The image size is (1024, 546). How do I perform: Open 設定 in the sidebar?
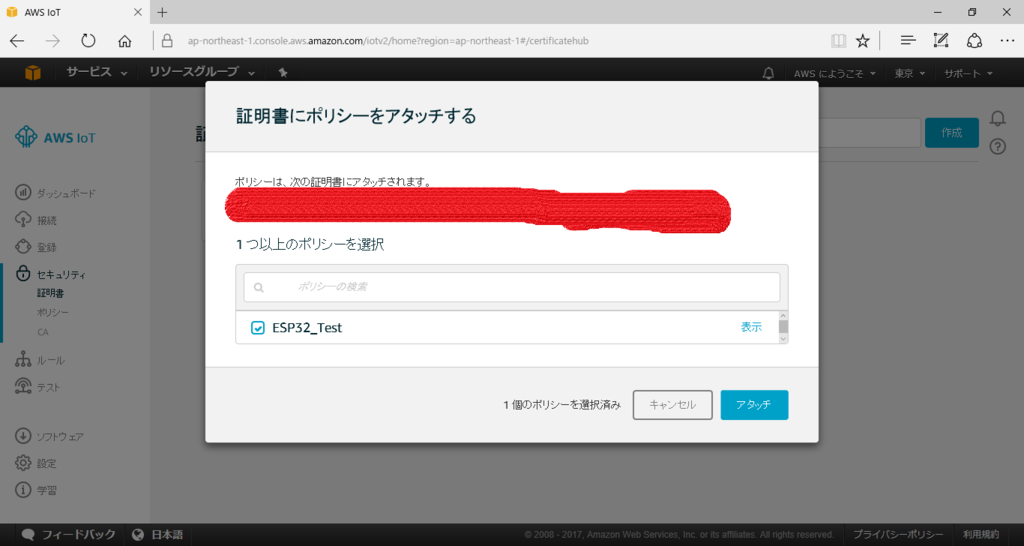[36, 463]
